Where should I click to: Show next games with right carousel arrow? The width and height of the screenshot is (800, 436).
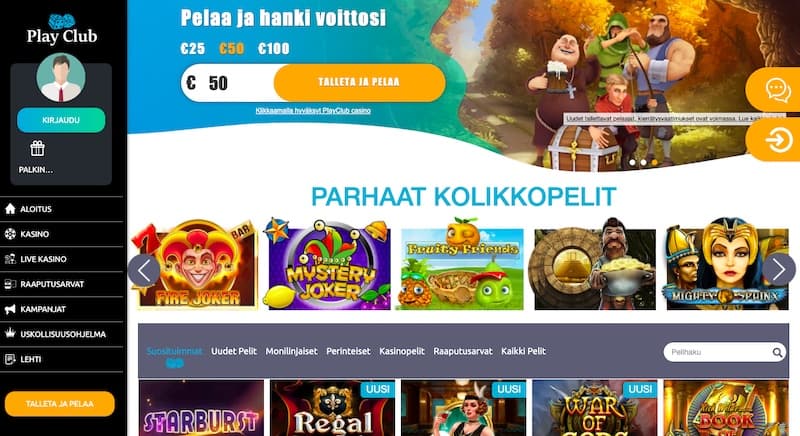[x=779, y=269]
